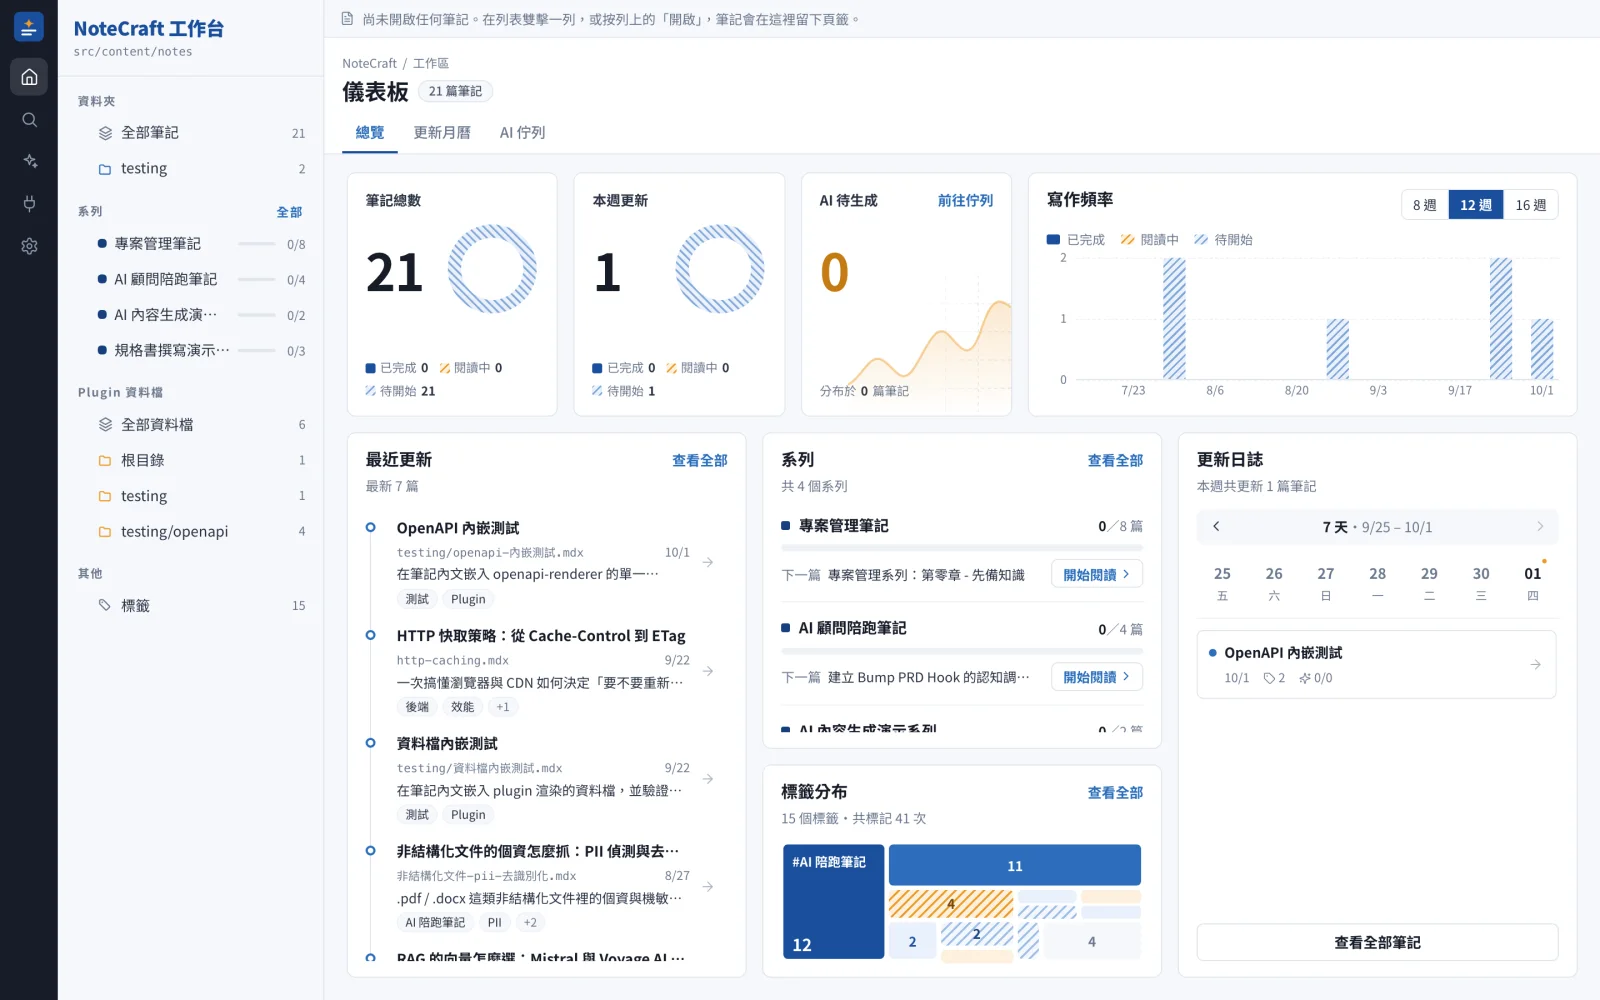The height and width of the screenshot is (1000, 1600).
Task: Click the 效能 tag chip
Action: pos(462,707)
